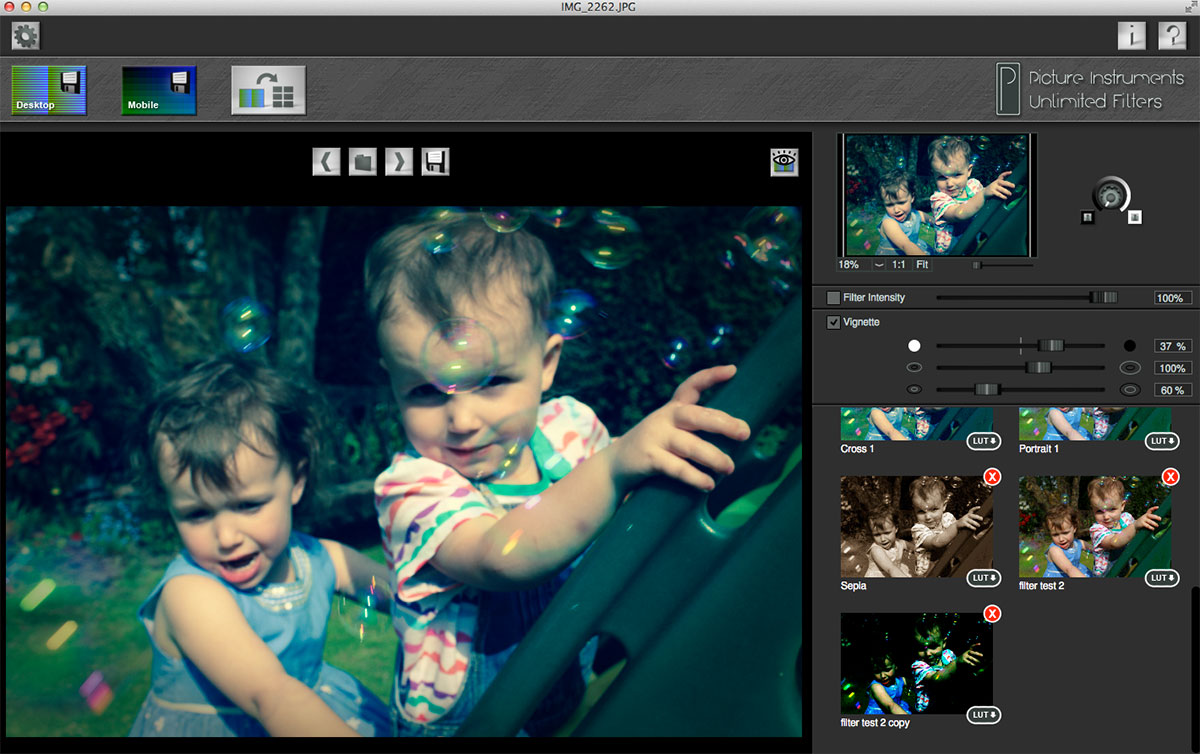Uncheck the Vignette checkbox

click(833, 322)
